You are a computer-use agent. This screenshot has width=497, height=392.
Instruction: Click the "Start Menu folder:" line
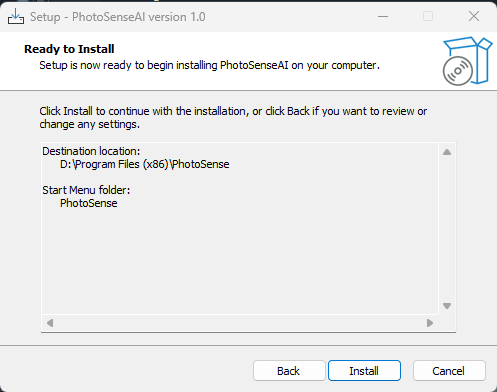86,190
